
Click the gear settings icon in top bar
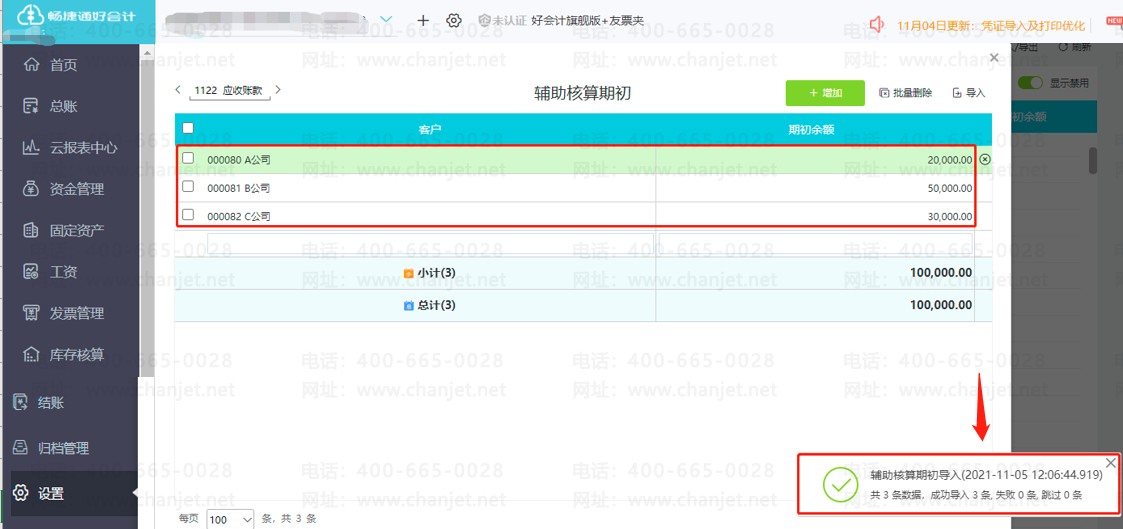(x=454, y=21)
